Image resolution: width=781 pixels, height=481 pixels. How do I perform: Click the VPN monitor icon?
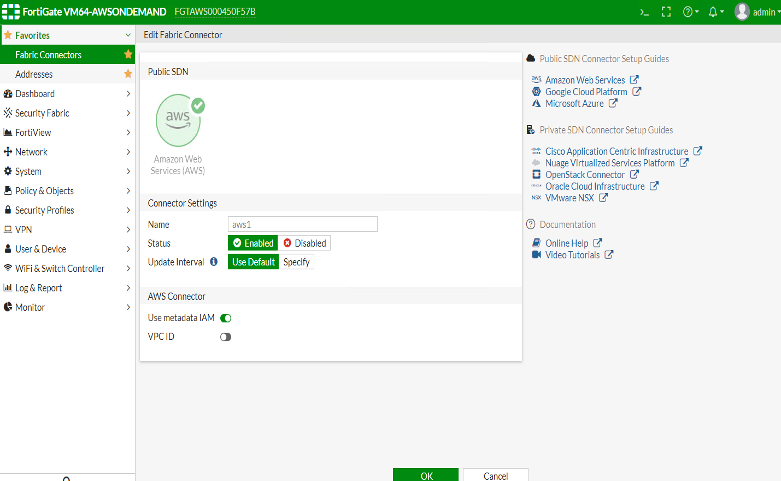tap(7, 229)
